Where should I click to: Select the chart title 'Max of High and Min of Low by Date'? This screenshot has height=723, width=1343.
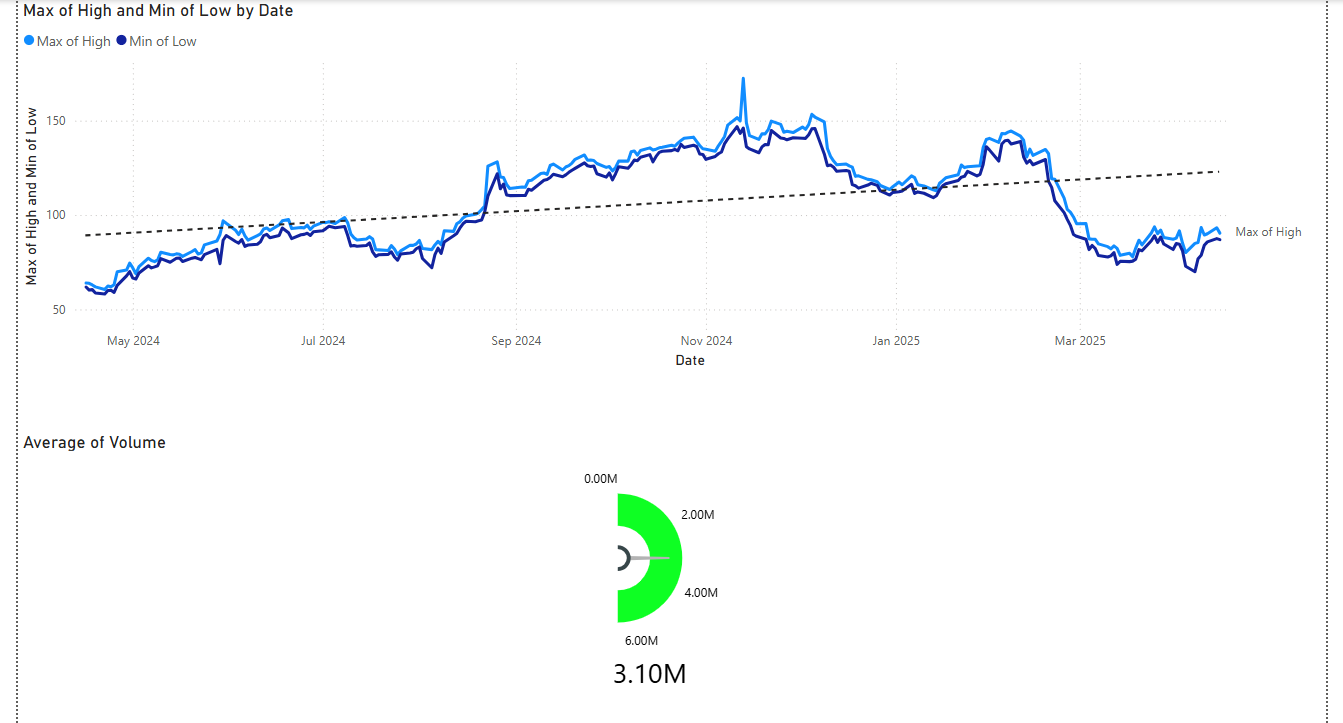158,11
